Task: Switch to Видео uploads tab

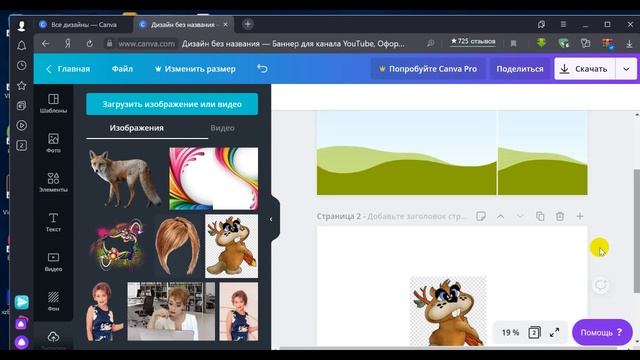Action: point(222,128)
